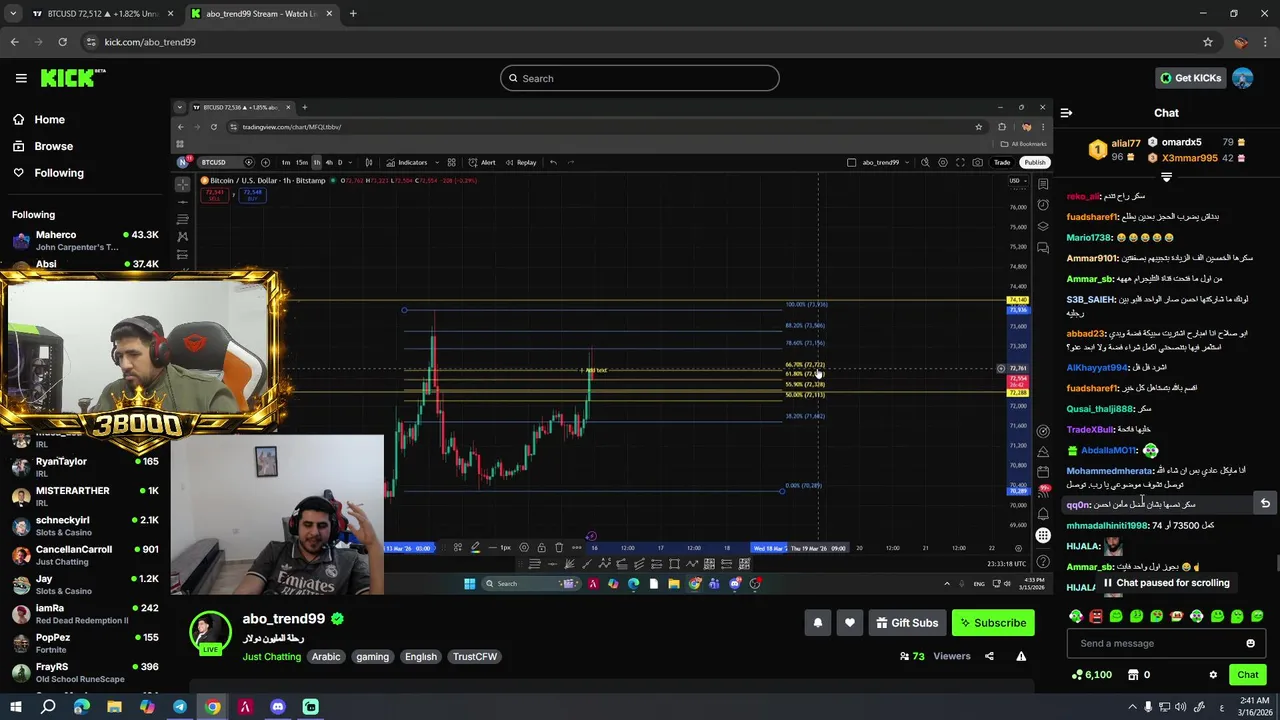Report the stream warning icon
The height and width of the screenshot is (720, 1280).
[1021, 657]
